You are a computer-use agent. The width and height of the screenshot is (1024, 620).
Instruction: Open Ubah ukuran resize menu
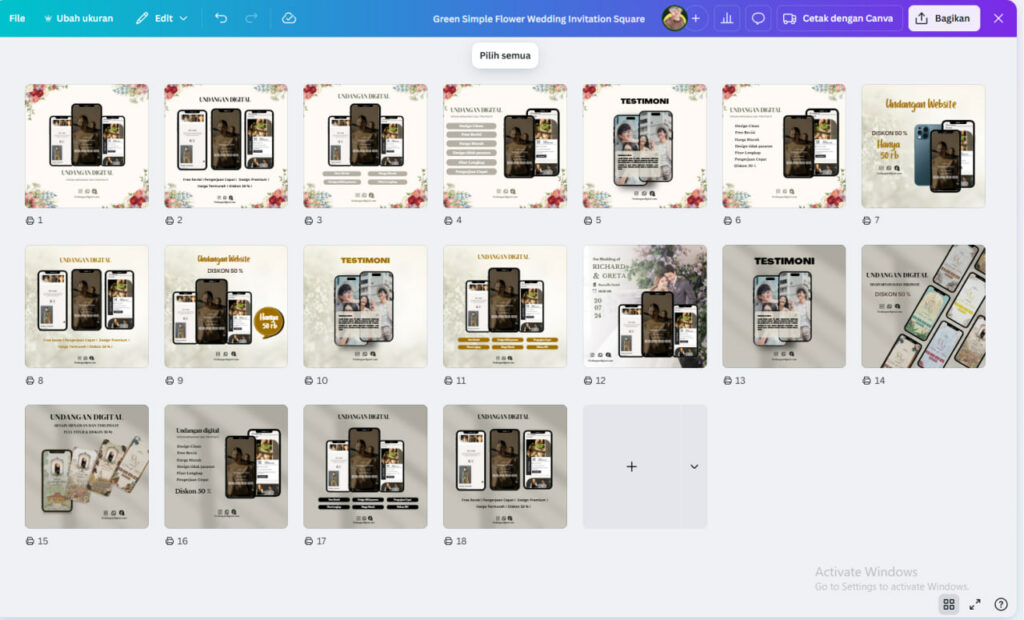click(78, 18)
